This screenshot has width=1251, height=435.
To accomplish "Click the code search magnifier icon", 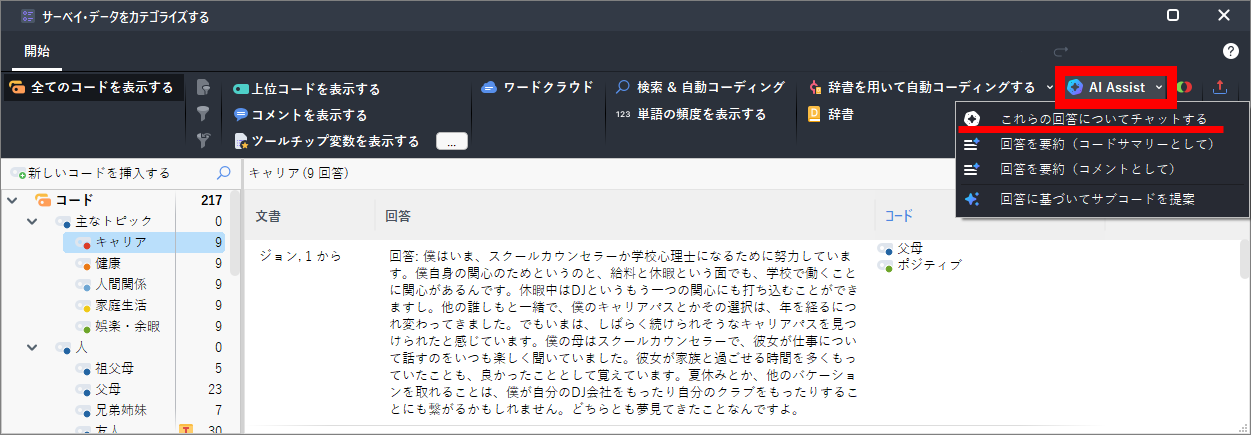I will click(x=224, y=173).
